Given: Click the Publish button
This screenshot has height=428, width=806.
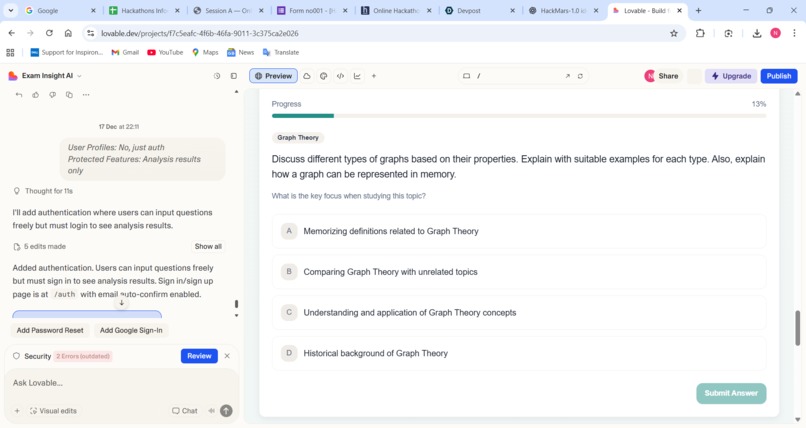Looking at the screenshot, I should (x=779, y=76).
